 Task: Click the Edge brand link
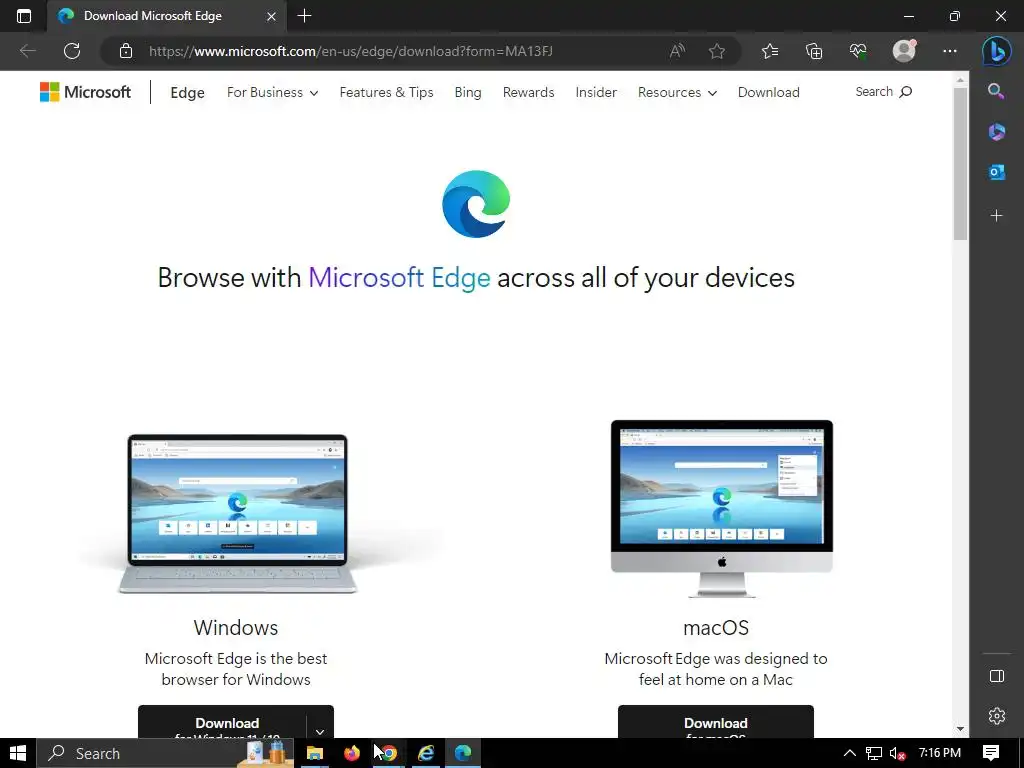pos(187,93)
